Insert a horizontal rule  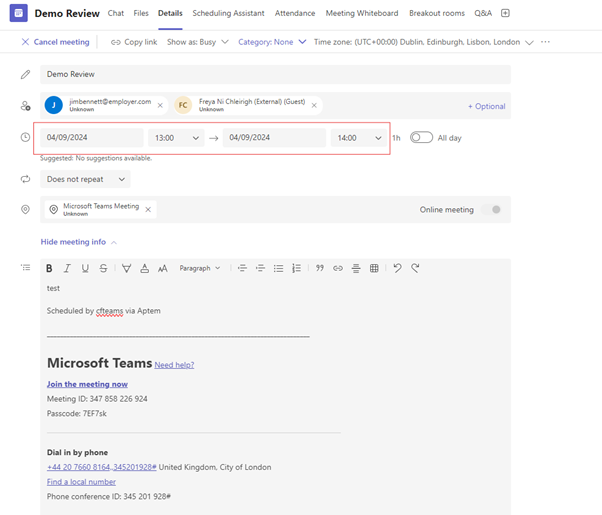[x=356, y=268]
